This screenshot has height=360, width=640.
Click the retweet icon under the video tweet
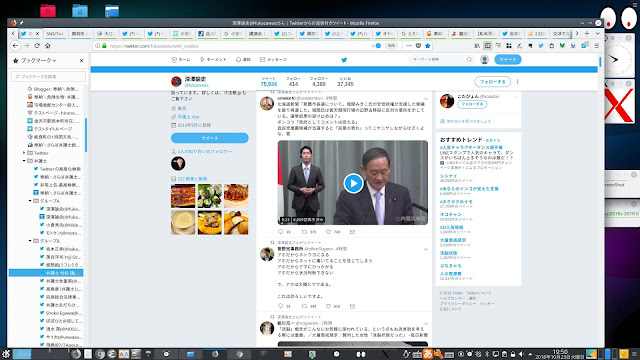(x=304, y=231)
